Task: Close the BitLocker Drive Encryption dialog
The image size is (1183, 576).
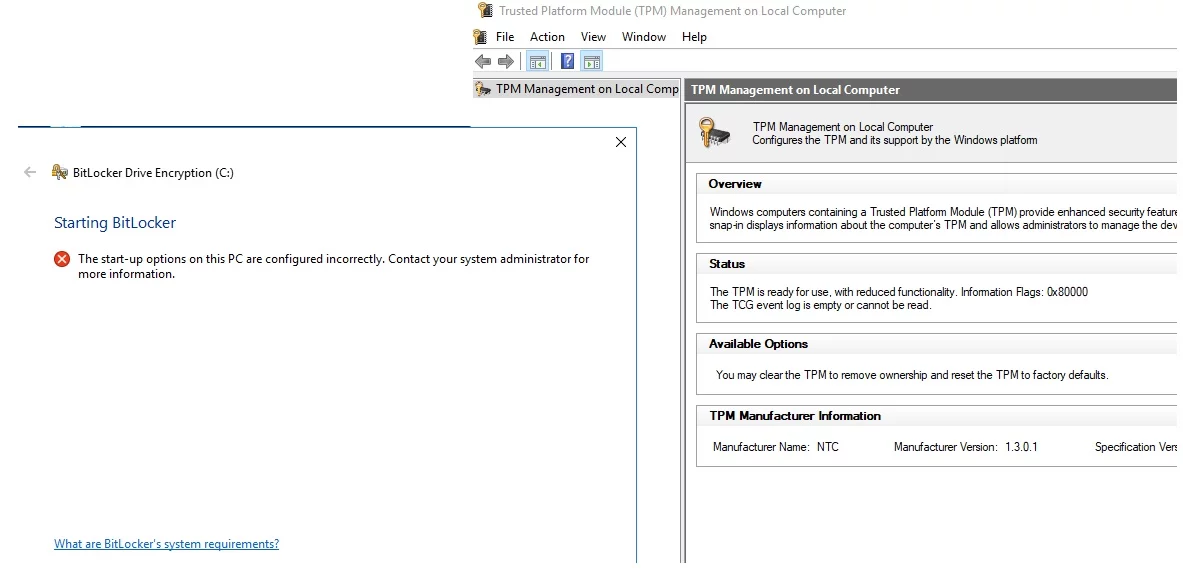Action: pyautogui.click(x=620, y=143)
